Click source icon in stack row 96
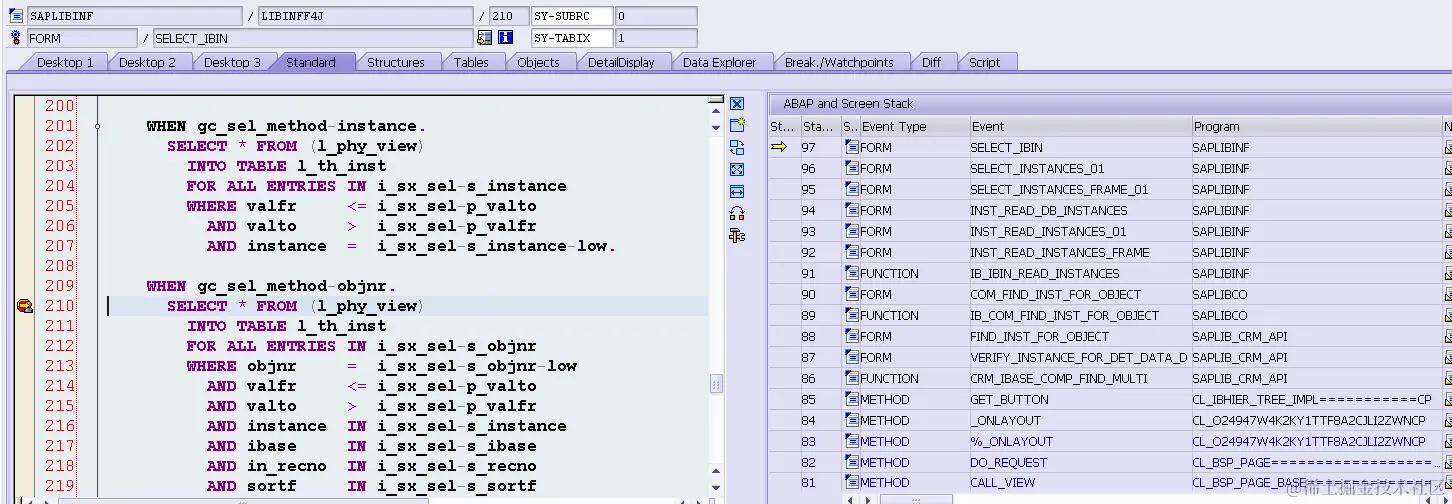This screenshot has height=504, width=1452. [852, 168]
